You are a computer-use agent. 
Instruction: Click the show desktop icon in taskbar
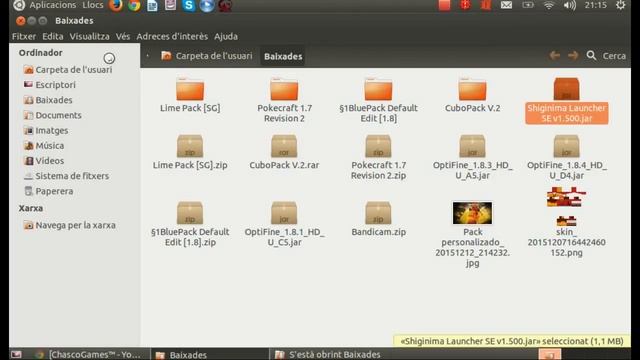pyautogui.click(x=16, y=354)
